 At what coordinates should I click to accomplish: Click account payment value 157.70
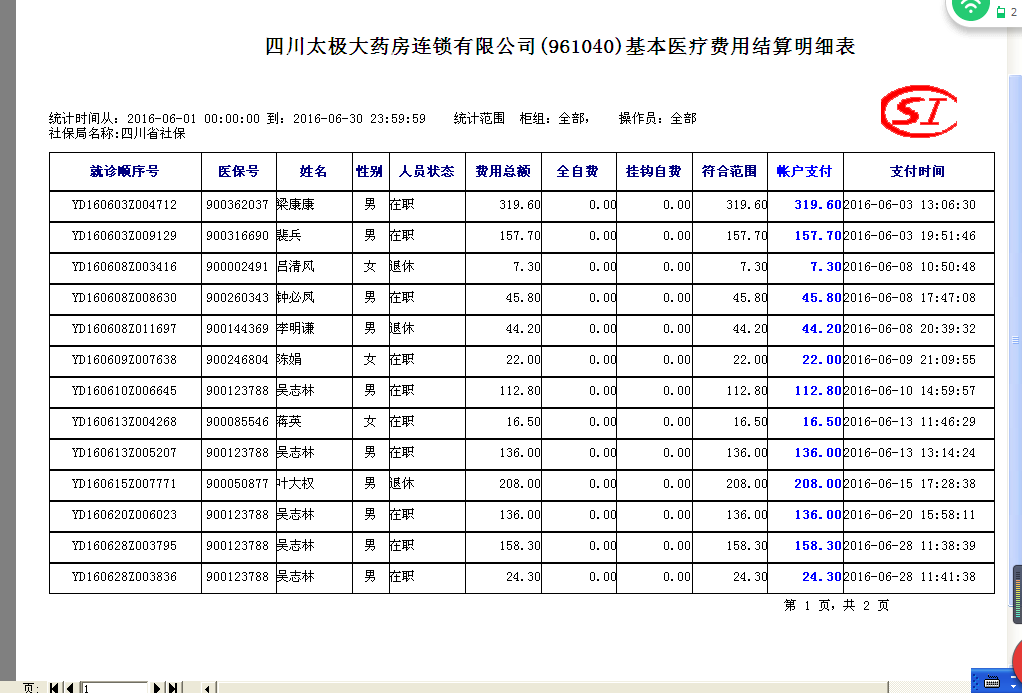(x=818, y=236)
